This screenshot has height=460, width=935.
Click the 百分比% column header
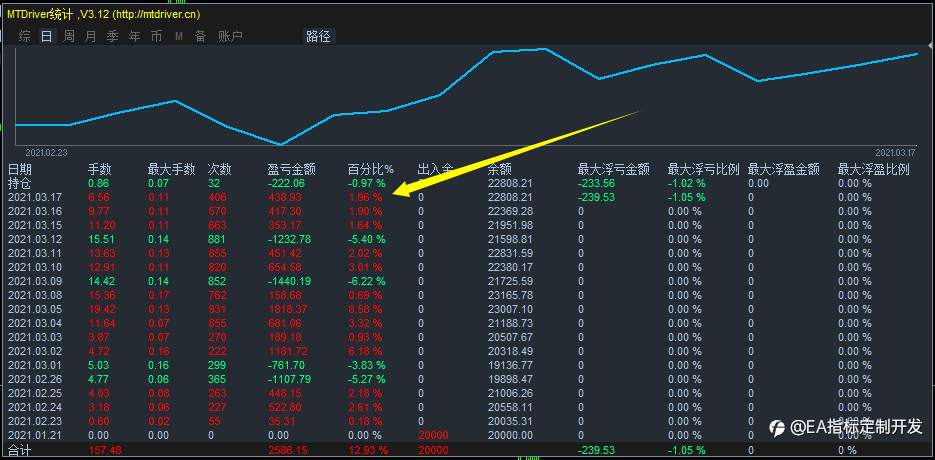point(371,170)
